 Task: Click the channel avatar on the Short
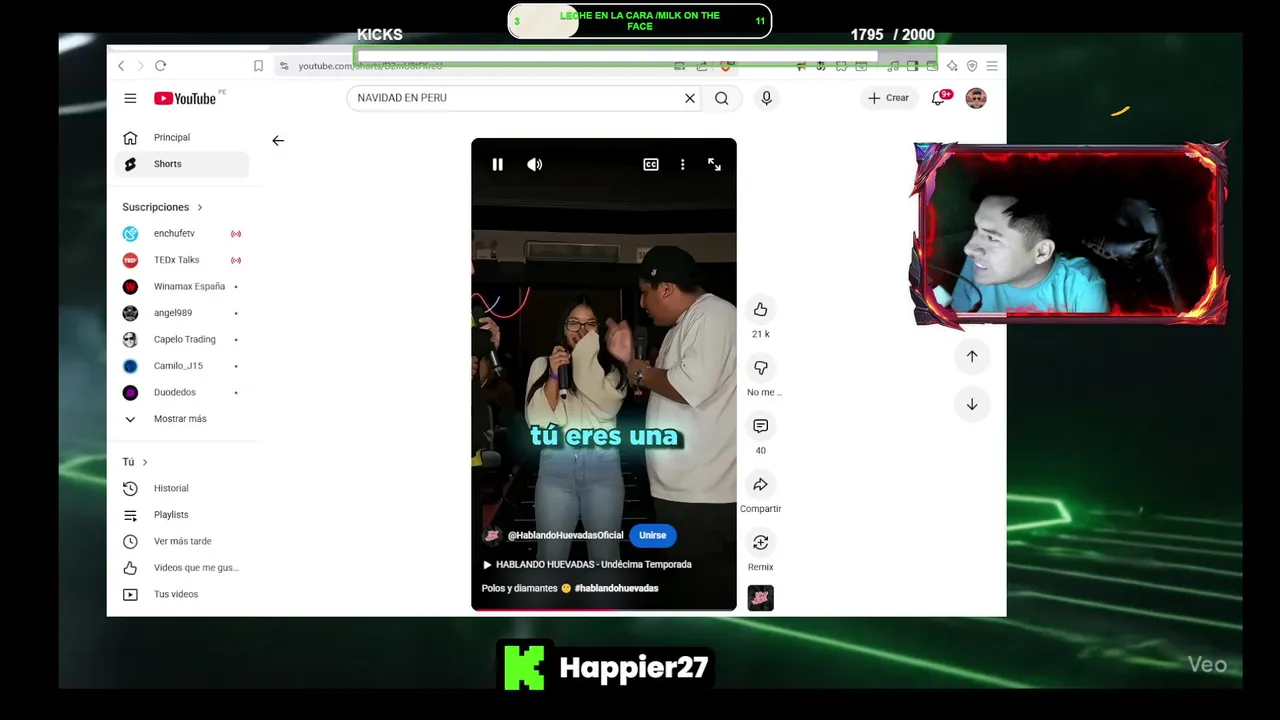492,535
